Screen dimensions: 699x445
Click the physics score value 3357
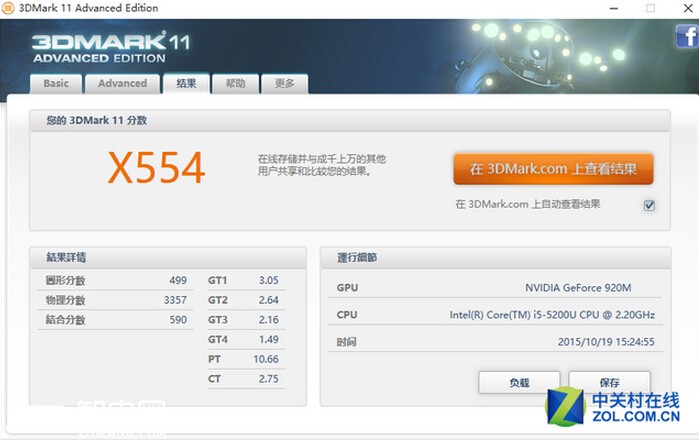tap(175, 300)
